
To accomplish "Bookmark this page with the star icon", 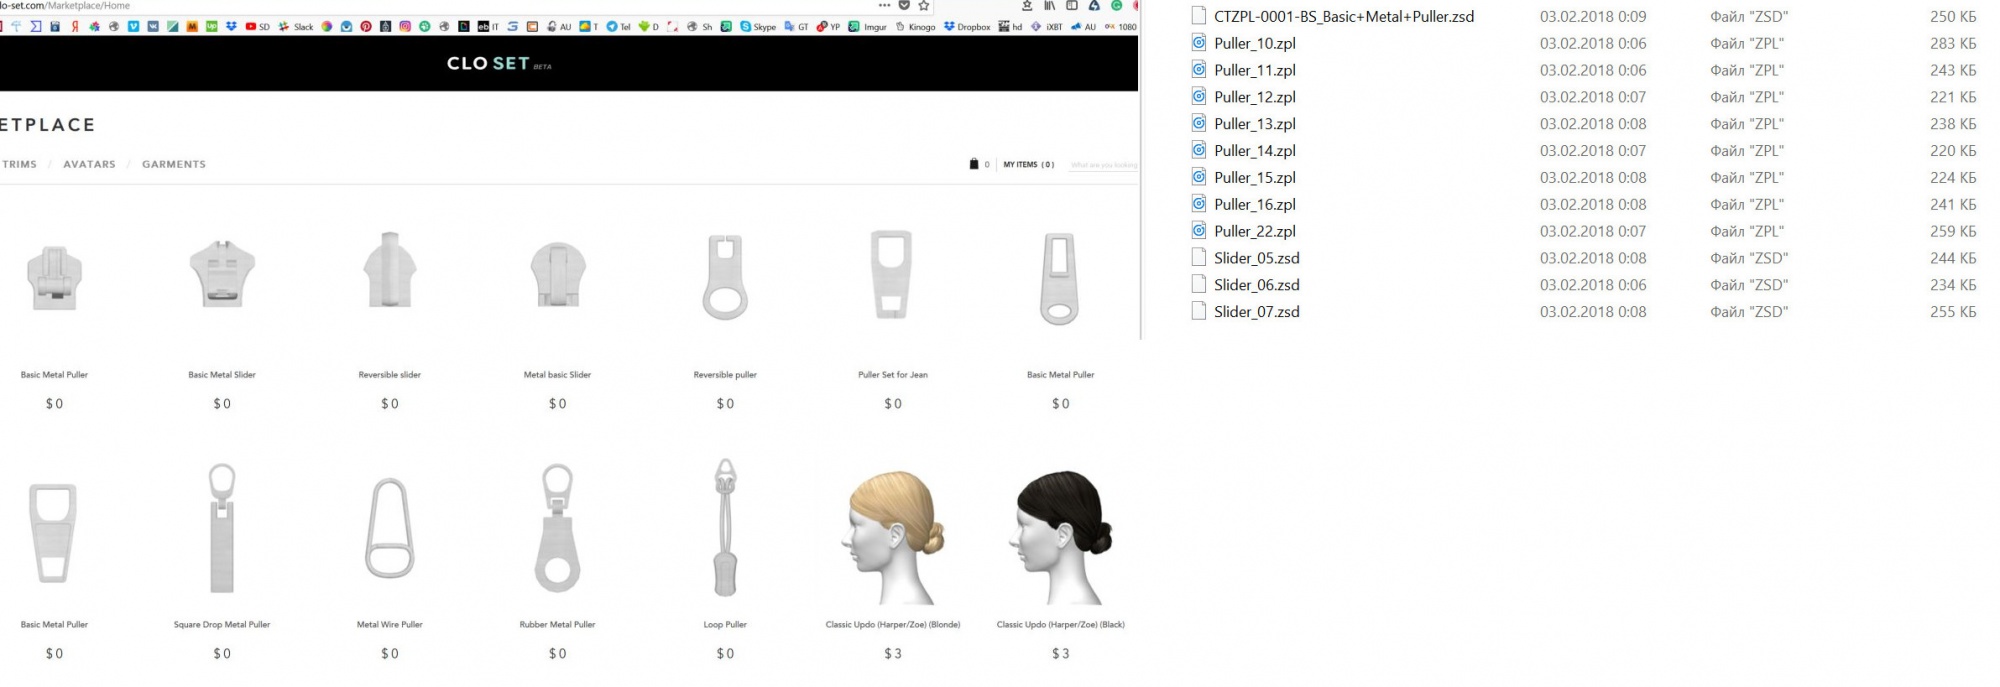I will point(924,6).
